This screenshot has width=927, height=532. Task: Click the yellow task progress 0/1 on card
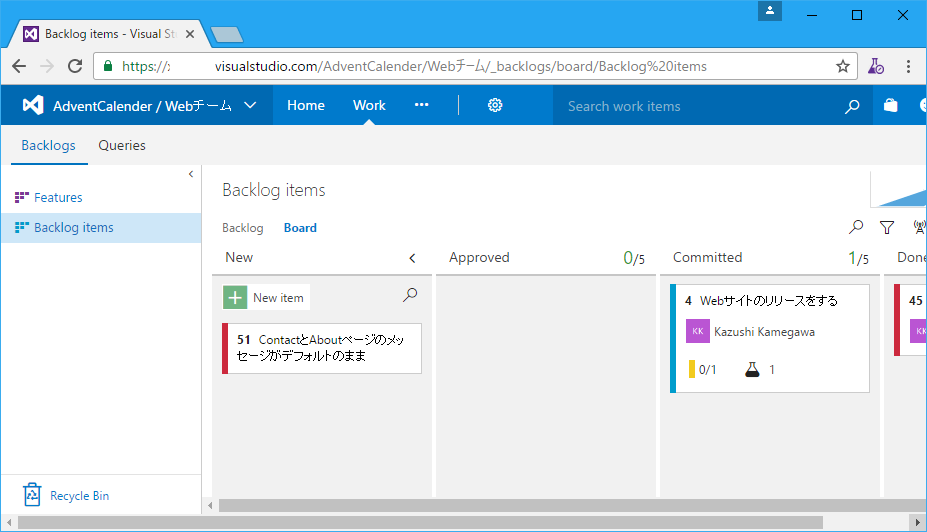tap(702, 369)
